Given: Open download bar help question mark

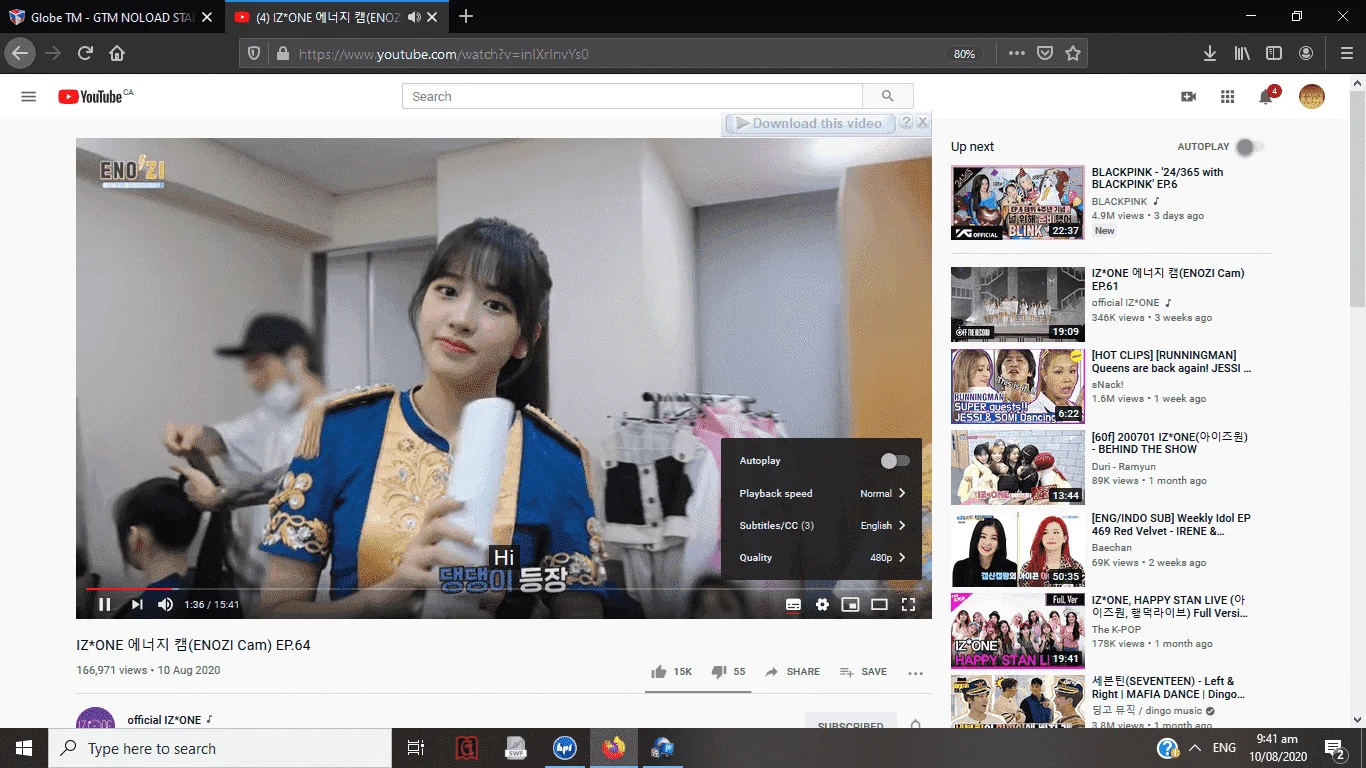Looking at the screenshot, I should (906, 122).
